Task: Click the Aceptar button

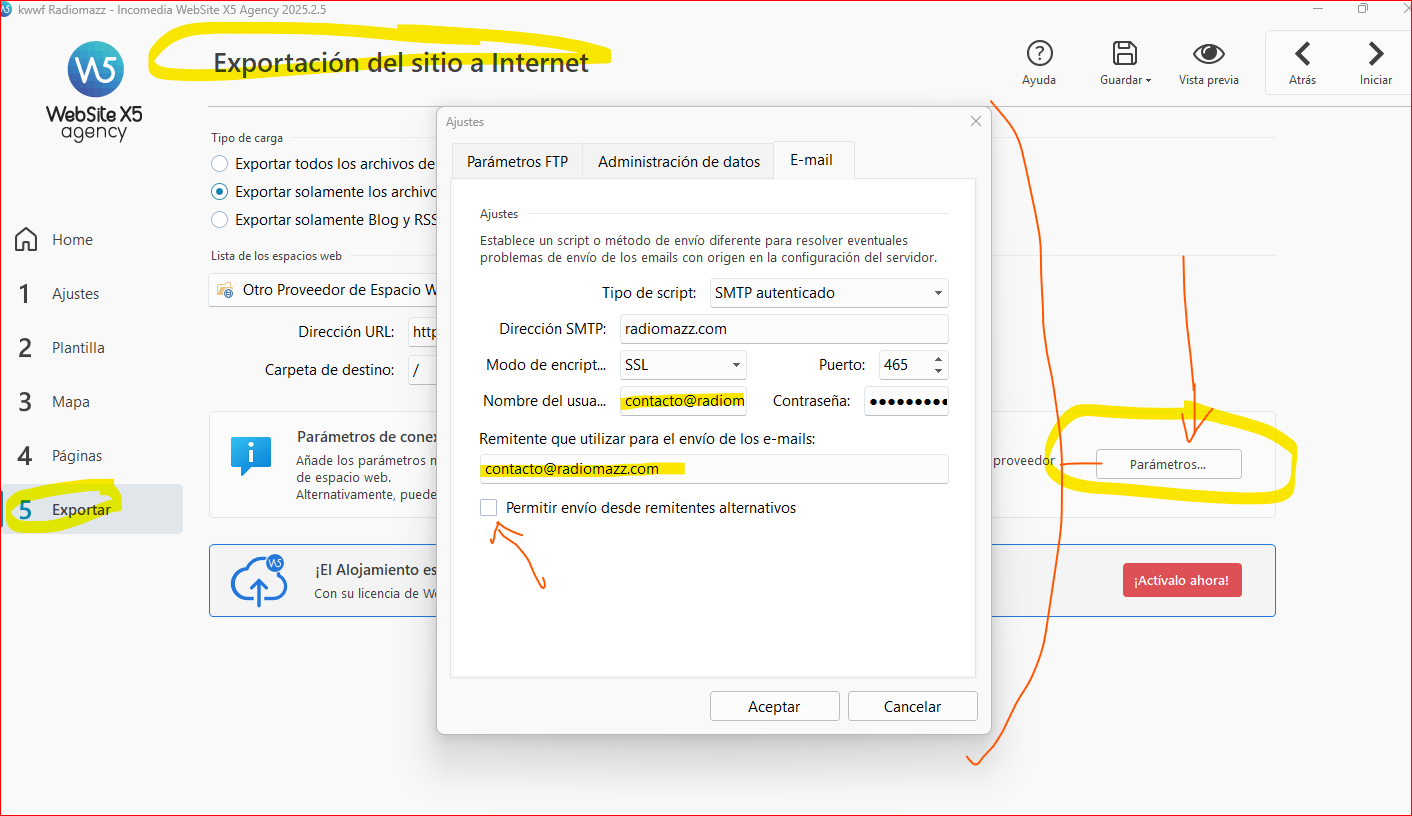Action: [x=774, y=706]
